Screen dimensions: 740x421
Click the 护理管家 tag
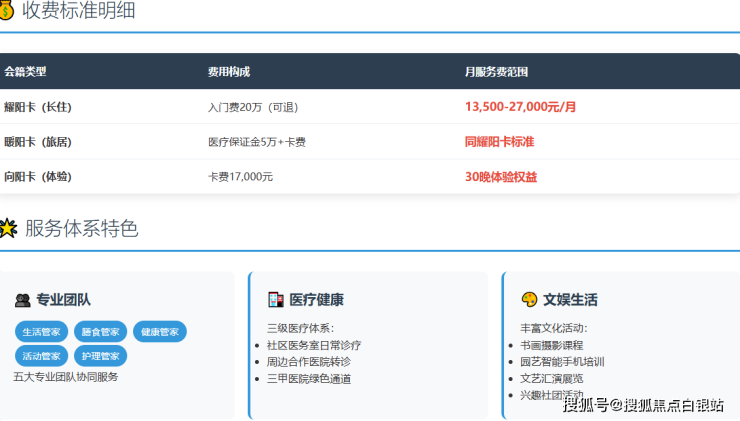(100, 356)
